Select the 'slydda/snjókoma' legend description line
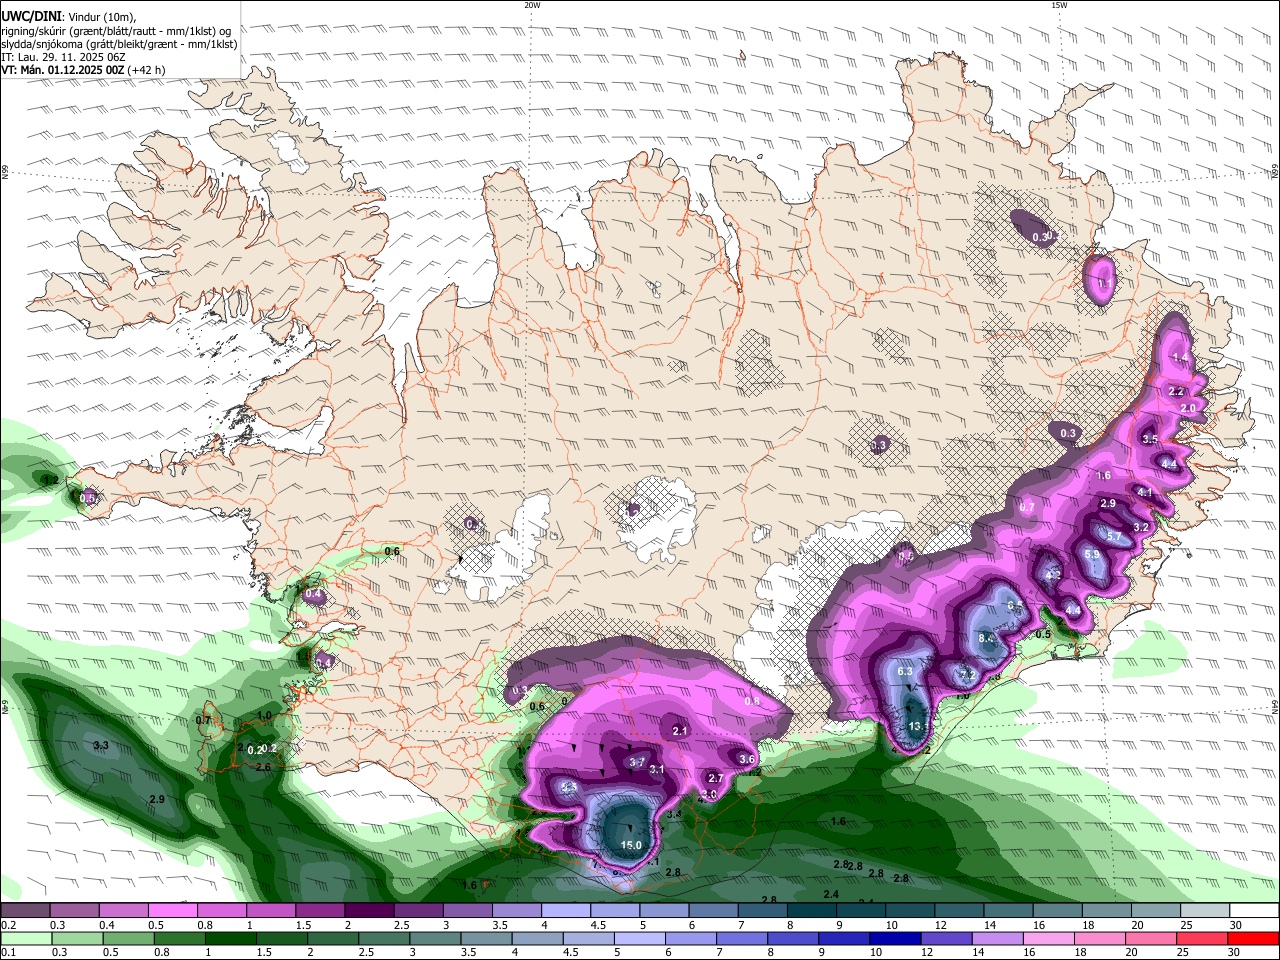1280x960 pixels. pyautogui.click(x=119, y=44)
